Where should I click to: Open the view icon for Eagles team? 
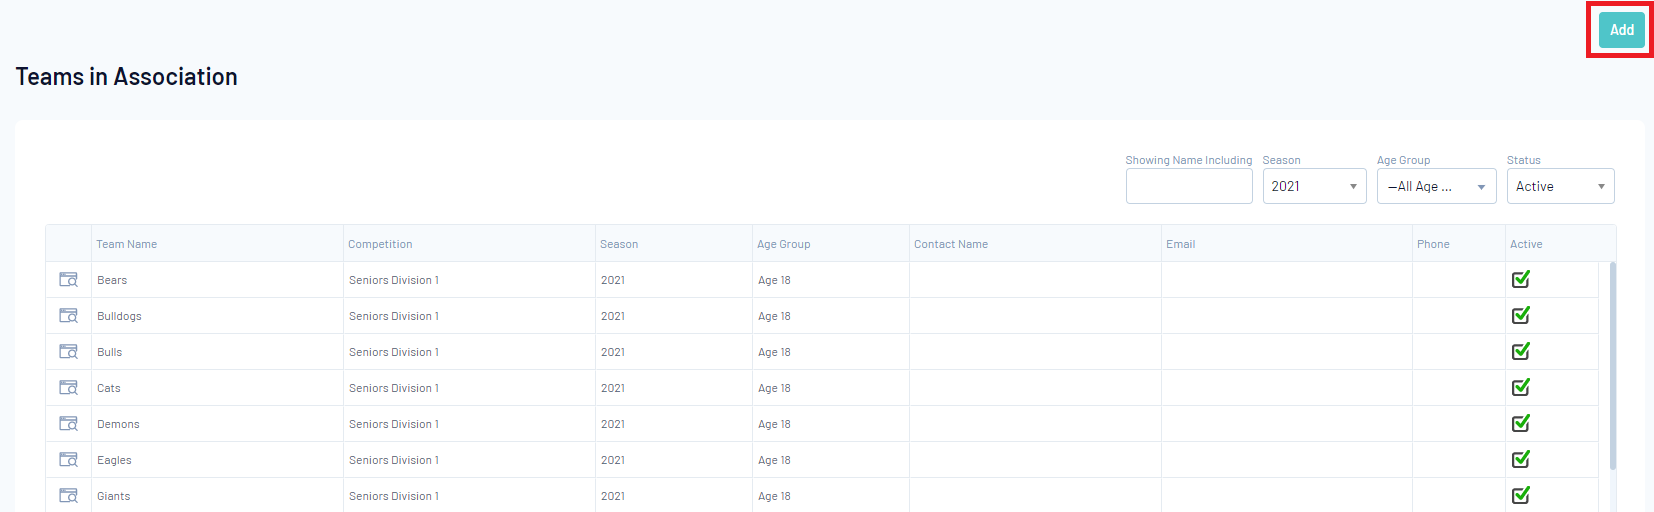[68, 460]
